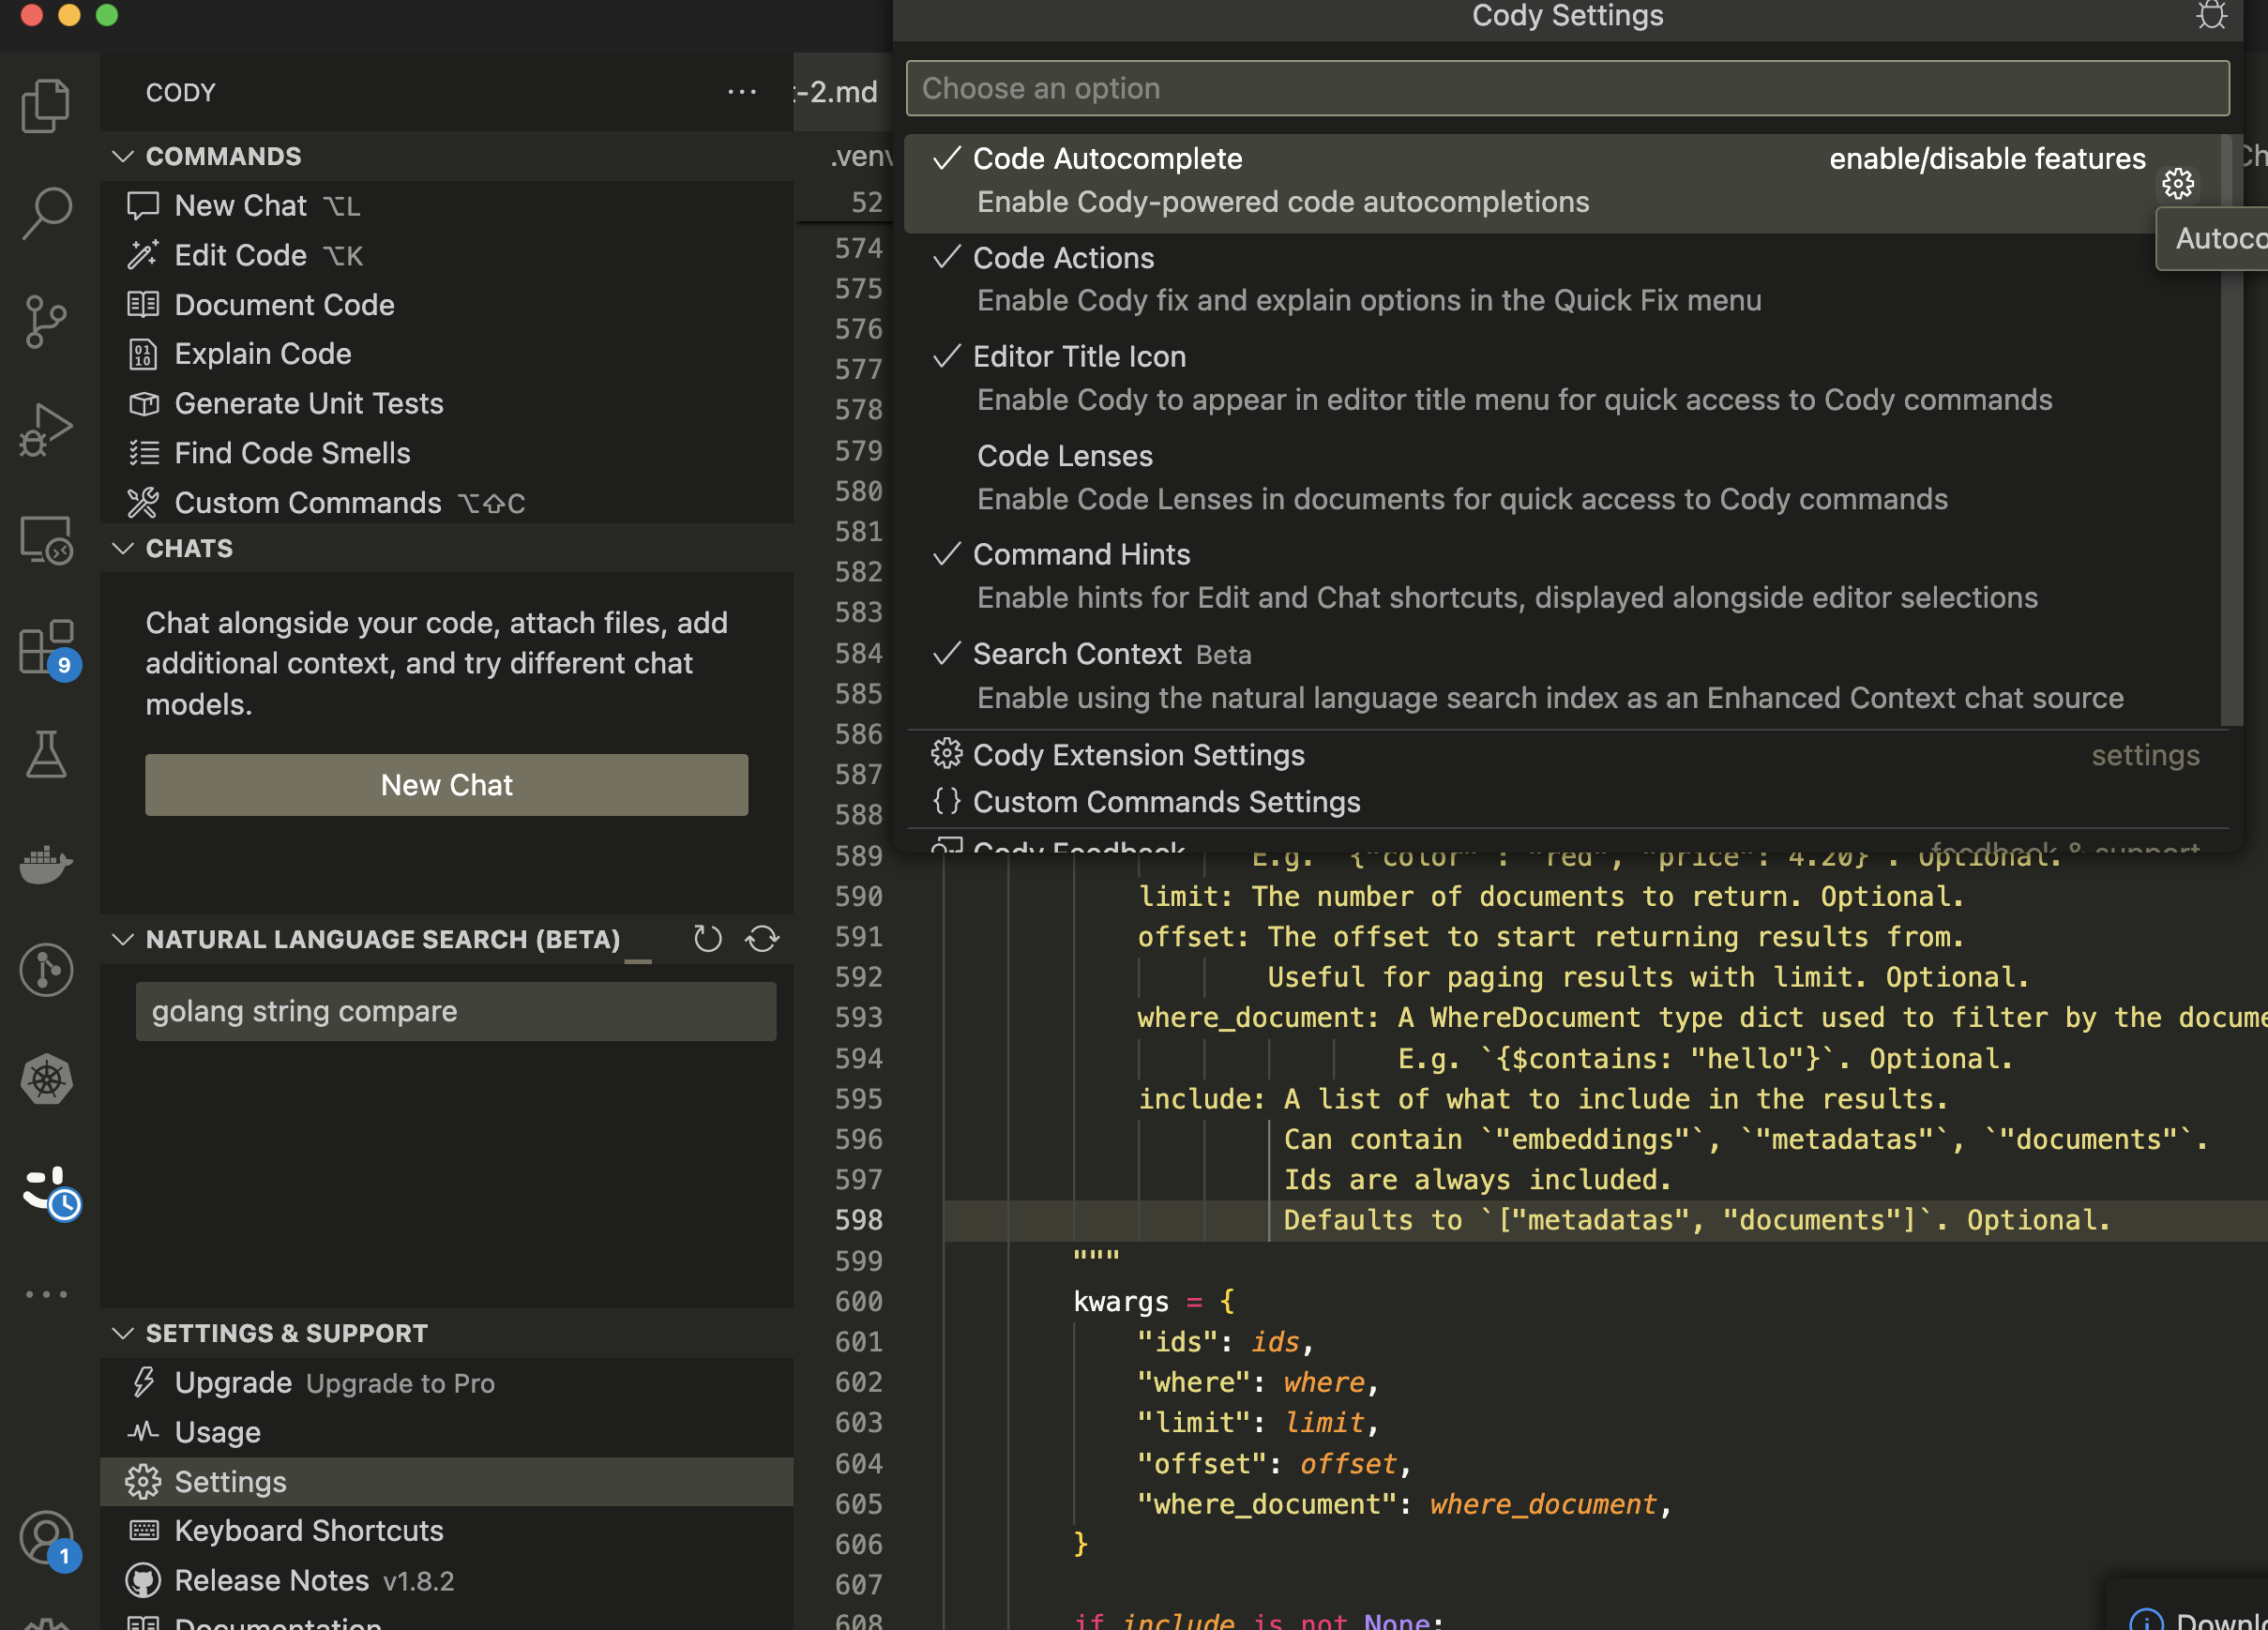Select Custom Commands Settings entry

point(1166,802)
